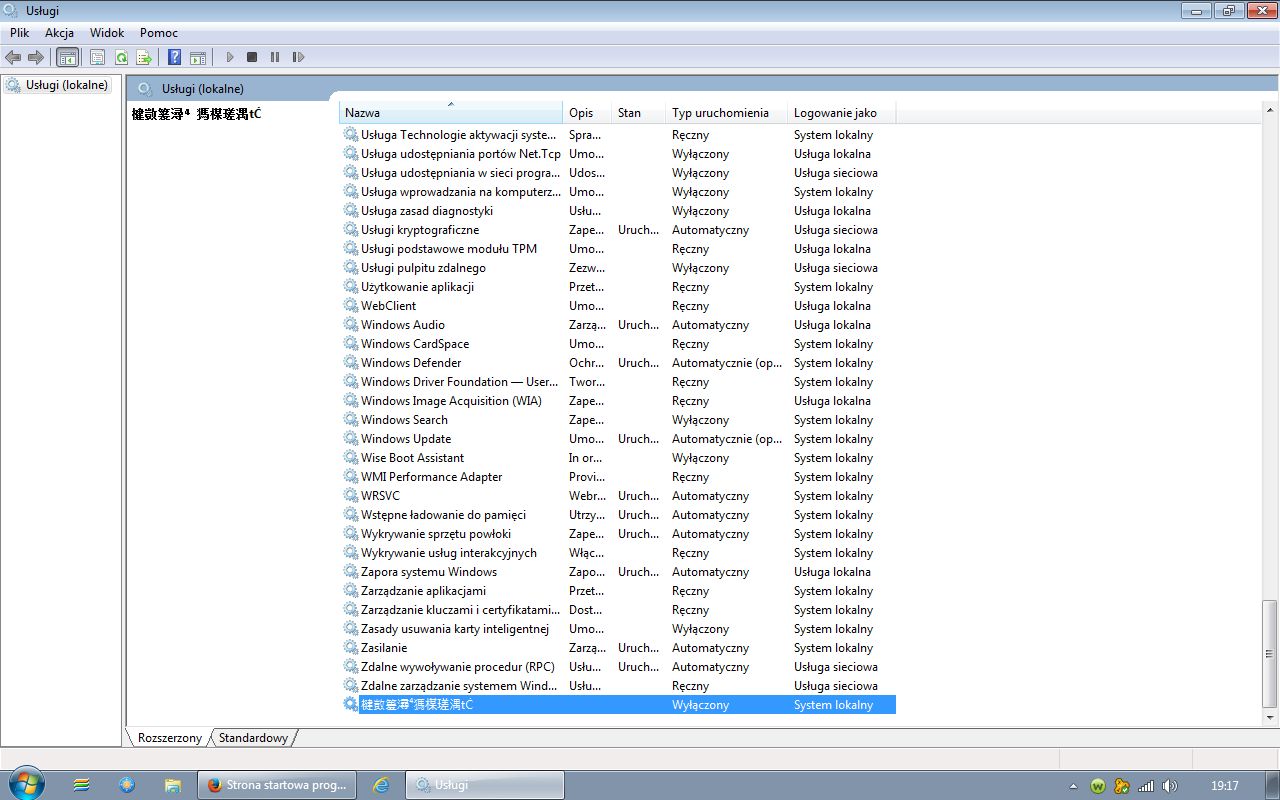Open the file explorer taskbar icon
The image size is (1280, 800).
172,785
